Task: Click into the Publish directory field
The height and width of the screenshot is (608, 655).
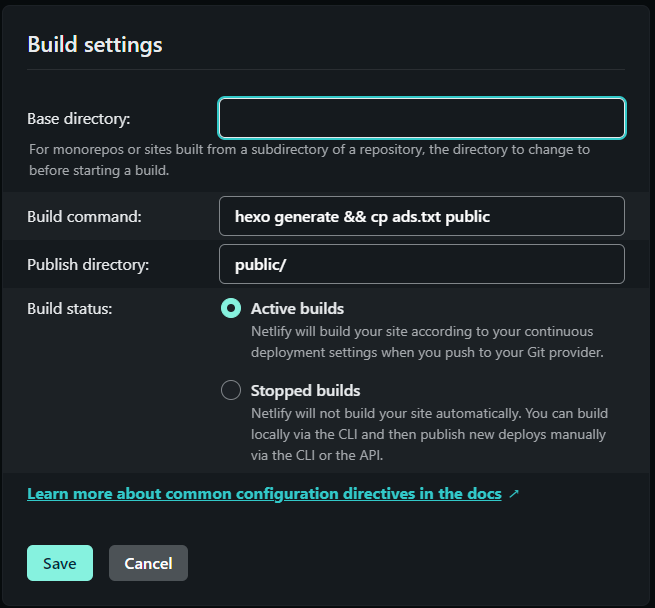Action: [421, 264]
